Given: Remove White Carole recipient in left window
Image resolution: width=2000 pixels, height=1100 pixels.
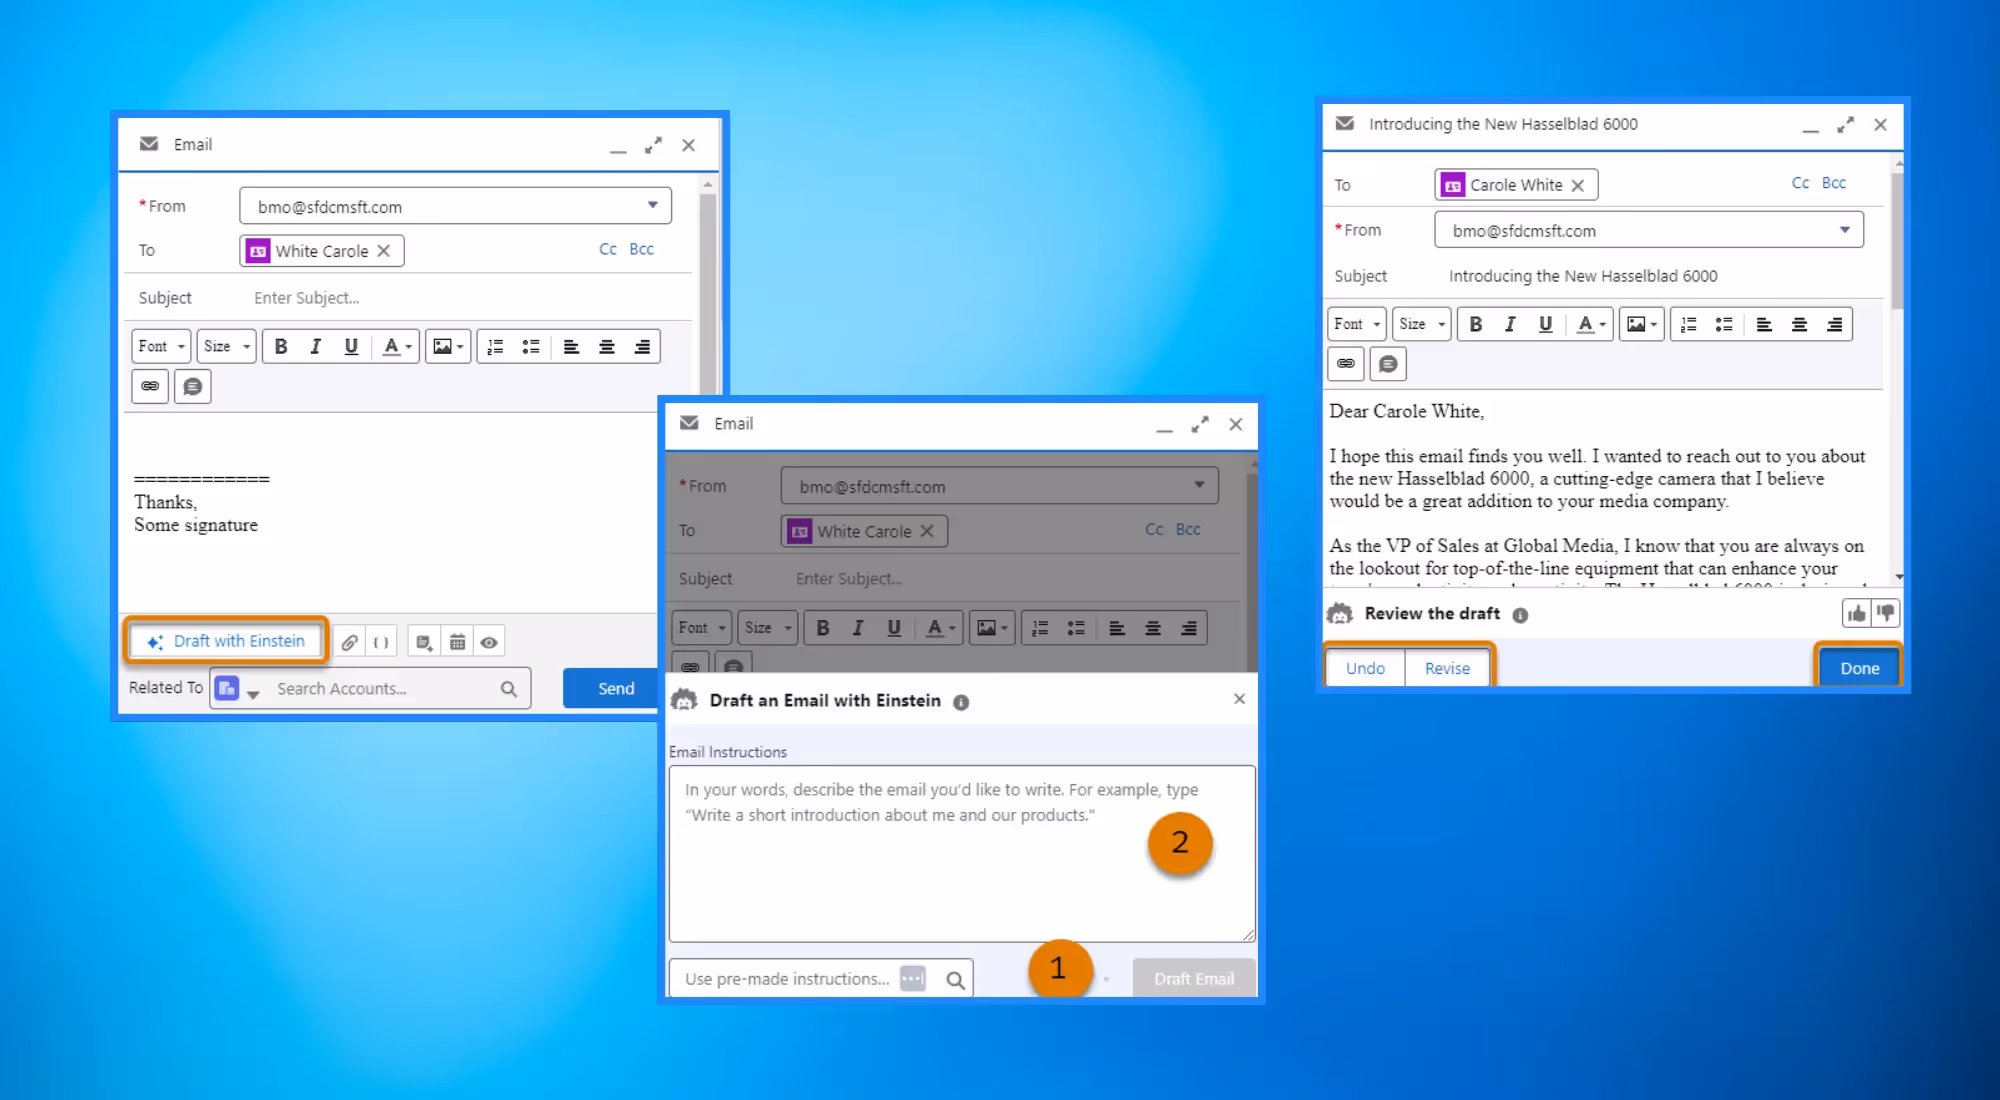Looking at the screenshot, I should click(383, 251).
